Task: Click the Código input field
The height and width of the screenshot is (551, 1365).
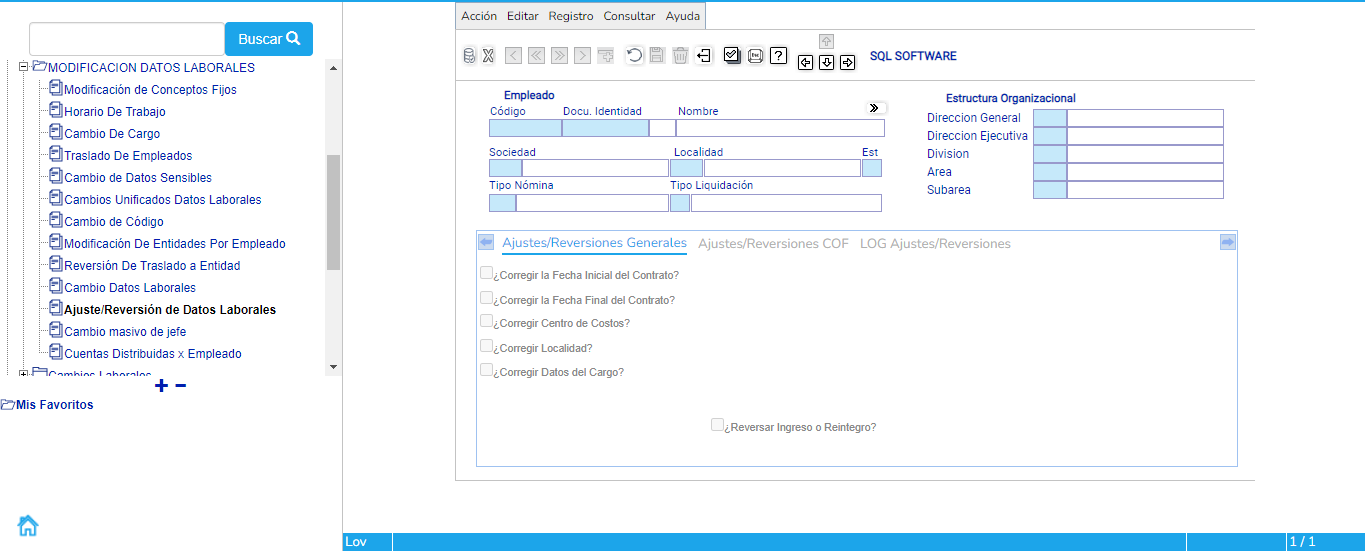Action: (525, 127)
